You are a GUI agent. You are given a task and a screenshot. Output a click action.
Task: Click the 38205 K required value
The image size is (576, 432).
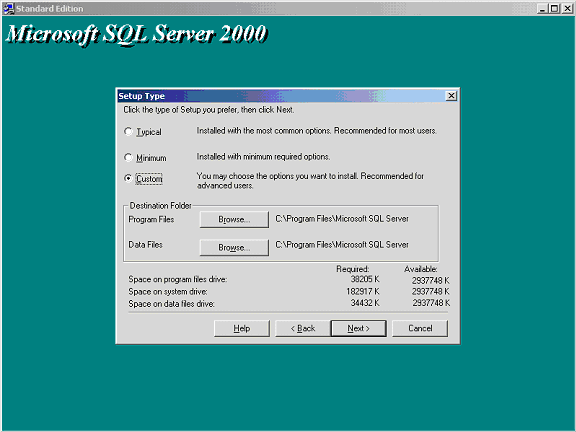[x=365, y=279]
